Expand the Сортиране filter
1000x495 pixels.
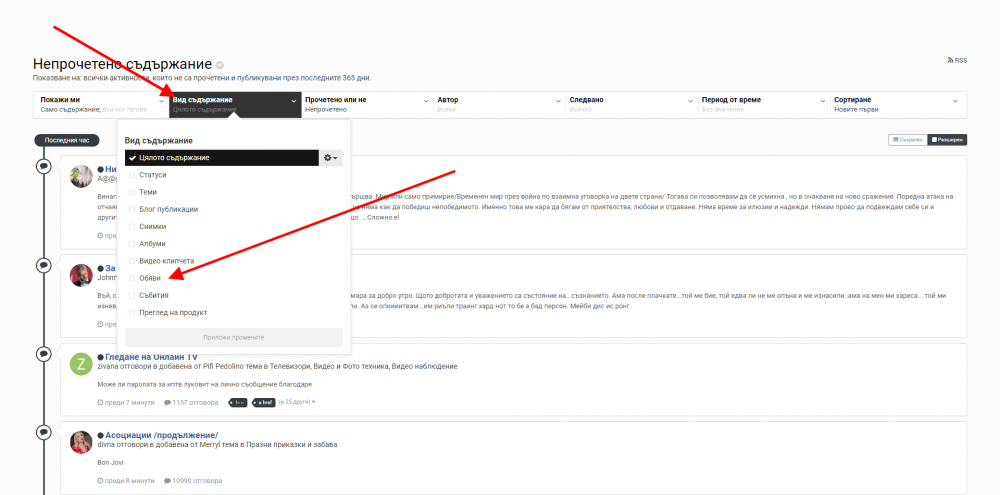click(x=898, y=105)
